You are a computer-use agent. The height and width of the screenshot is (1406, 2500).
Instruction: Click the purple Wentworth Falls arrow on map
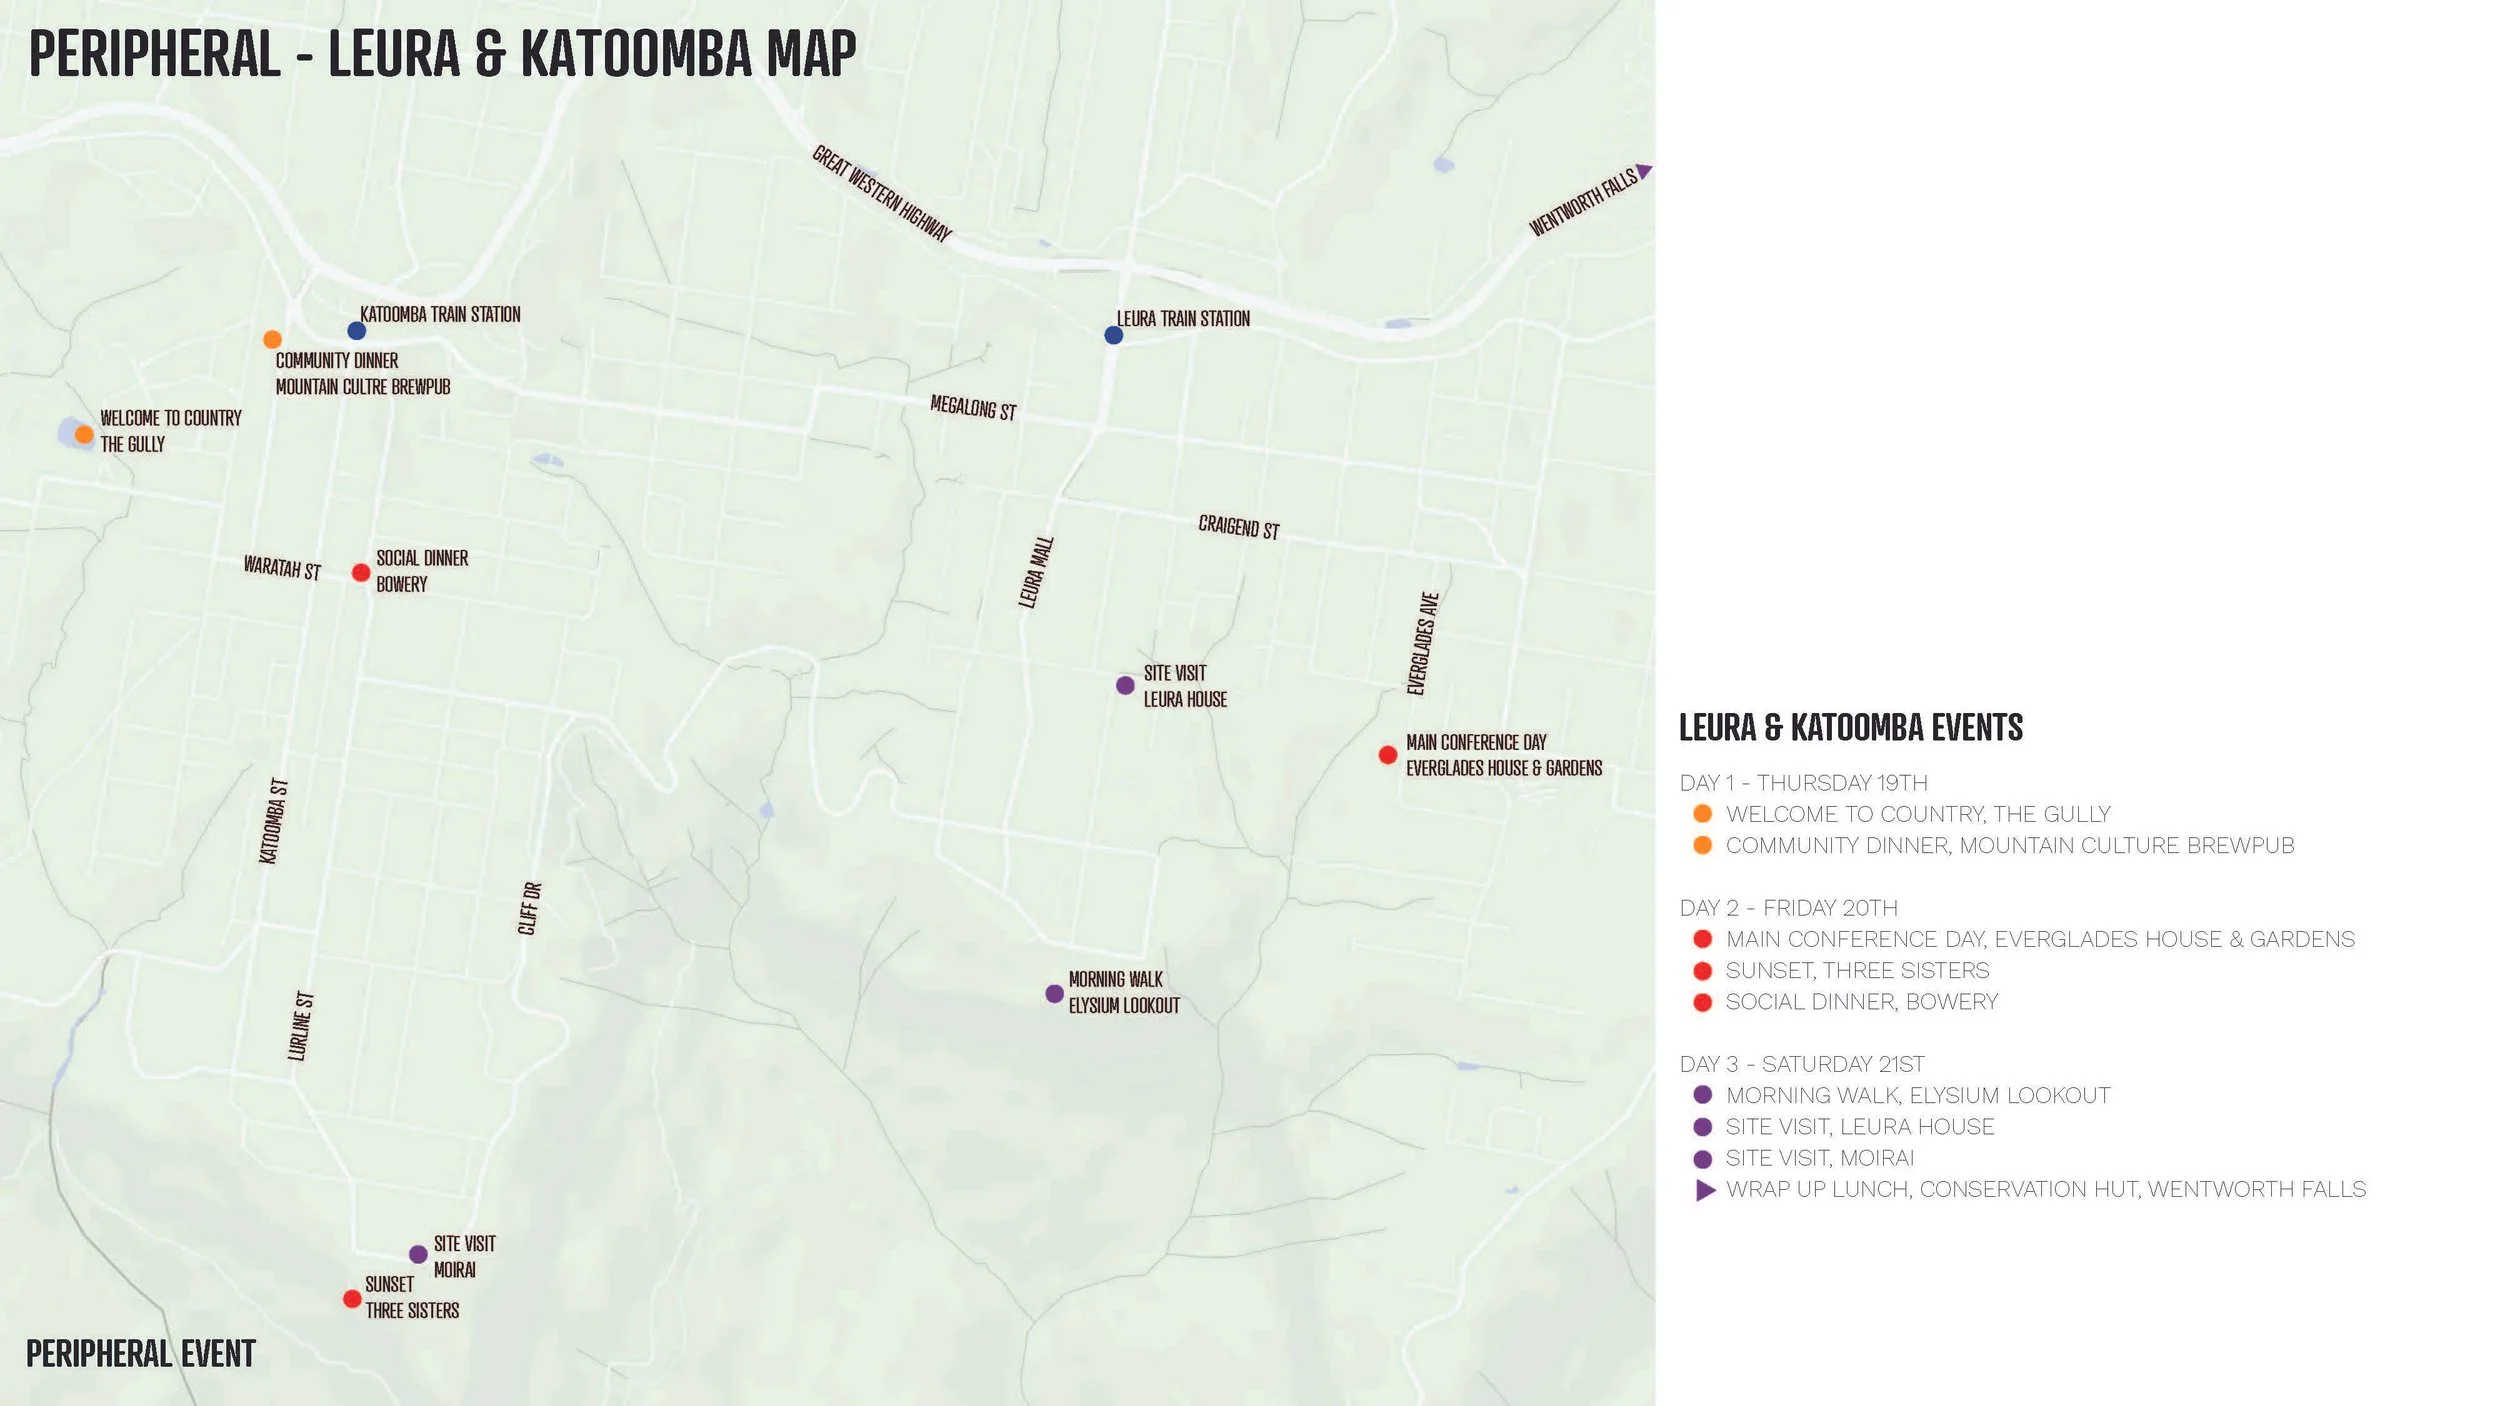click(1642, 172)
